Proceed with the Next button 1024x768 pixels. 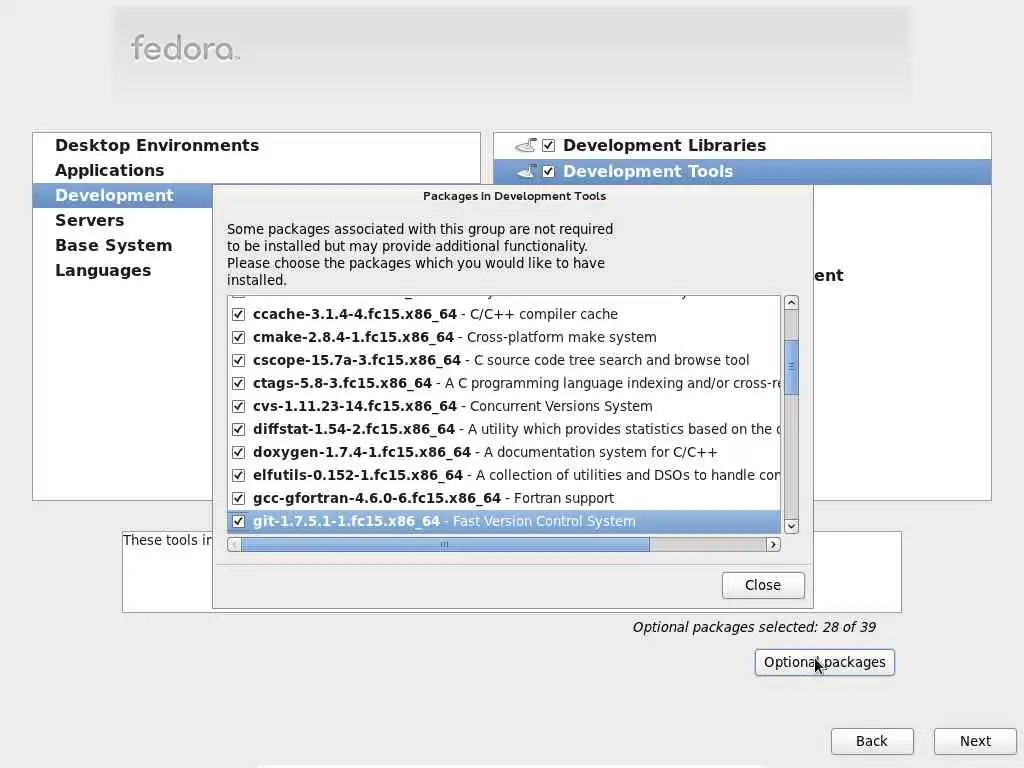(975, 741)
